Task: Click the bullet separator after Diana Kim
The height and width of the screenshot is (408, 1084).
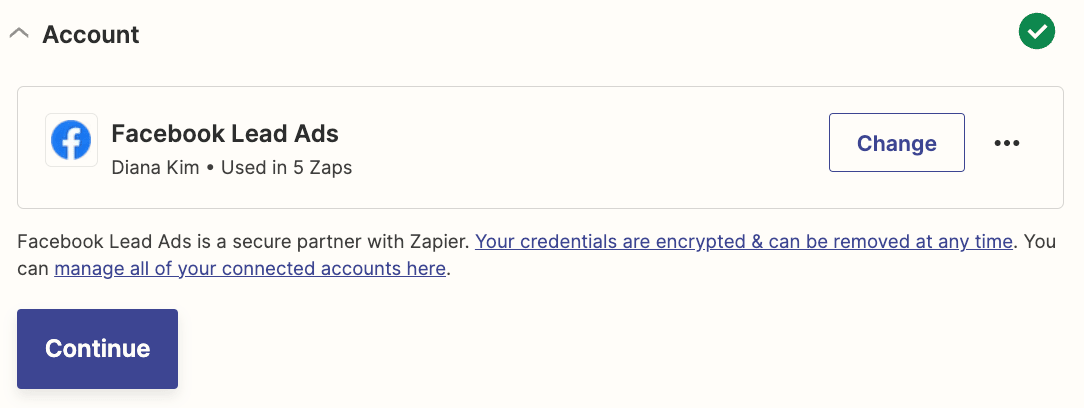Action: (211, 167)
